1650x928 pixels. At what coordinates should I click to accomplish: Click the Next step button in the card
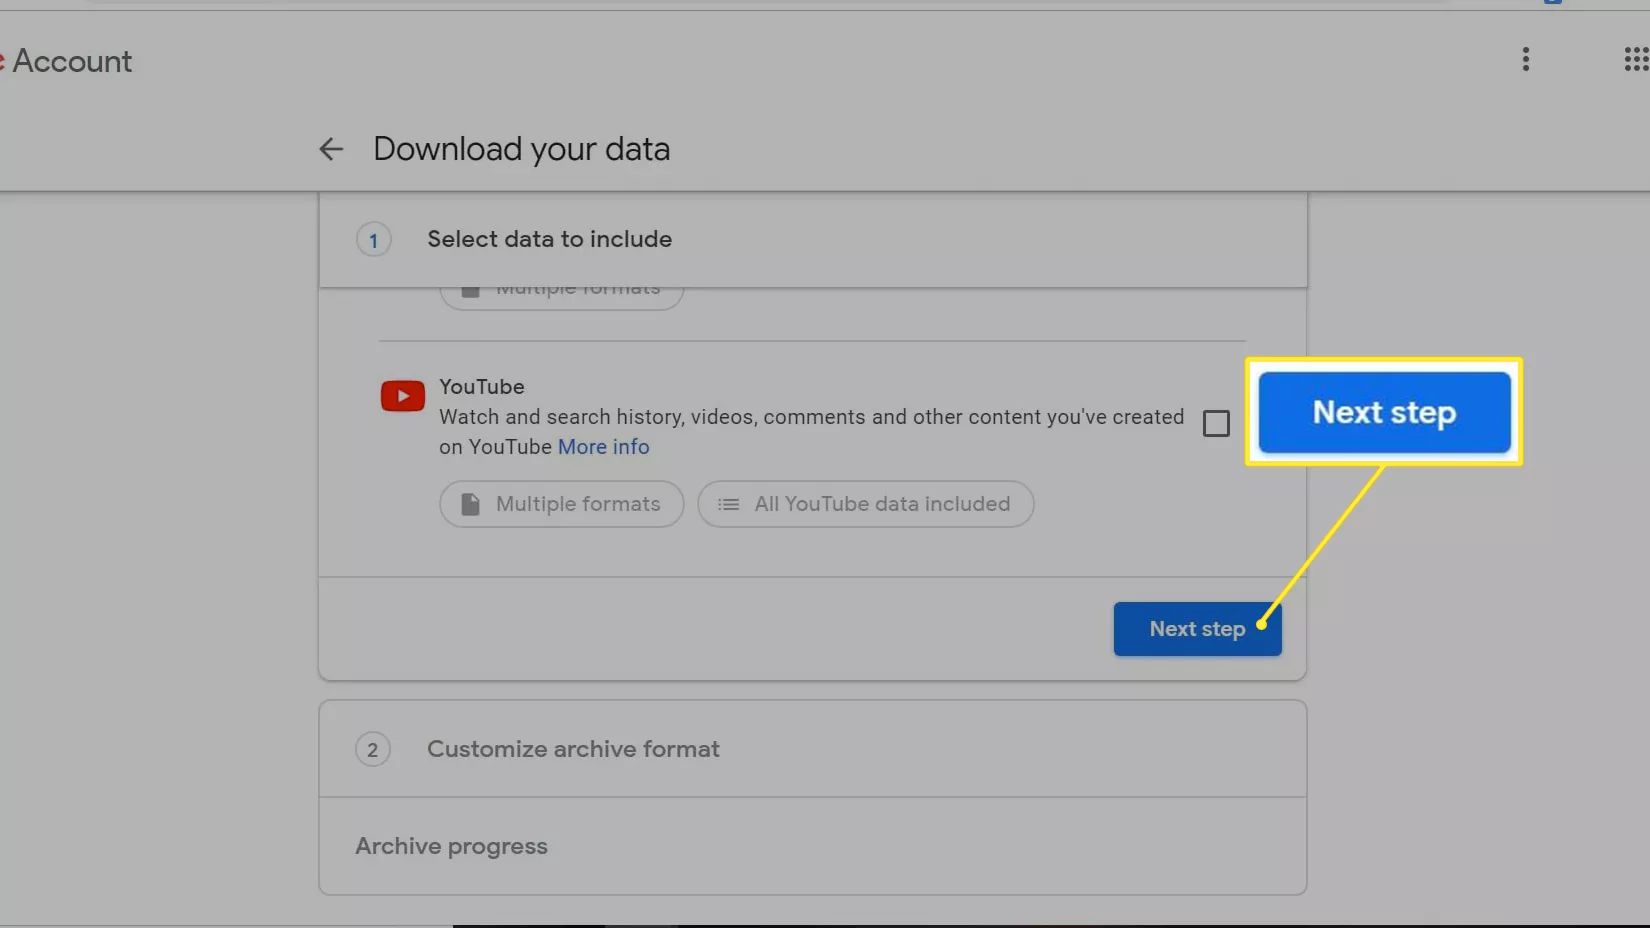coord(1197,629)
